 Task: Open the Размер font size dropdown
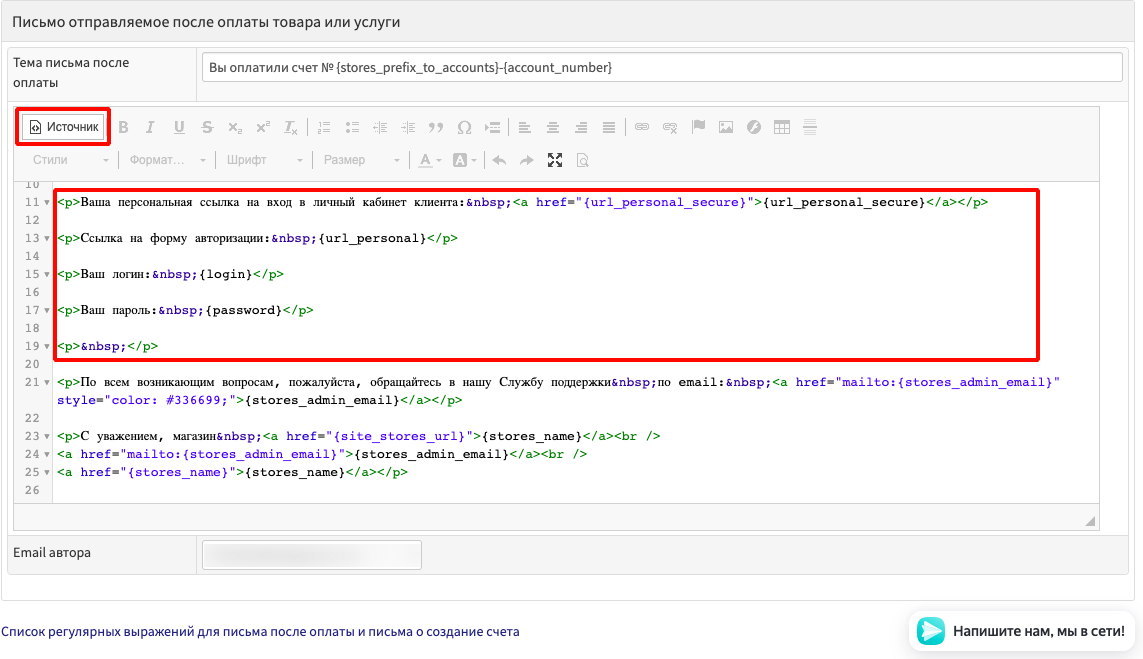point(361,160)
